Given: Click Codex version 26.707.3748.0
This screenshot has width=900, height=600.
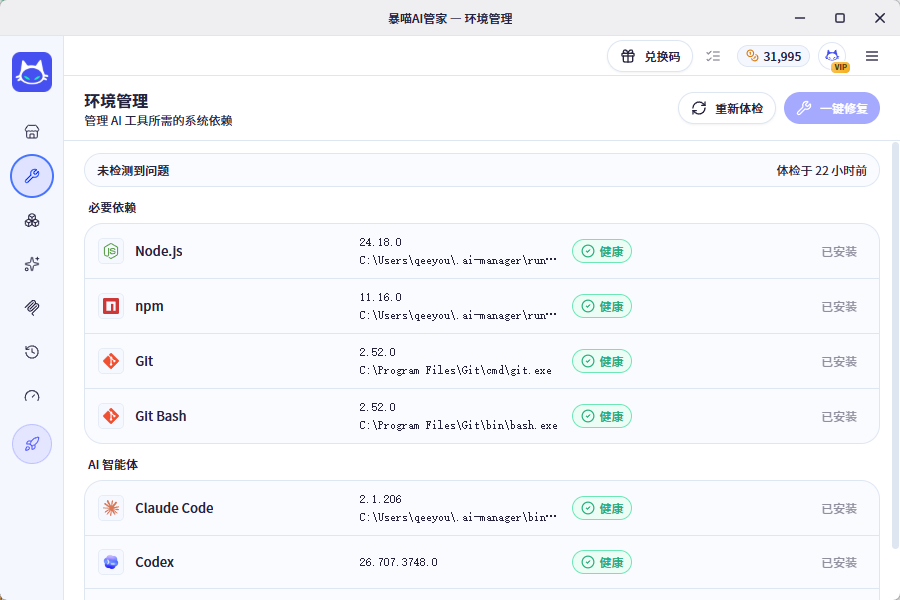Looking at the screenshot, I should pos(398,562).
